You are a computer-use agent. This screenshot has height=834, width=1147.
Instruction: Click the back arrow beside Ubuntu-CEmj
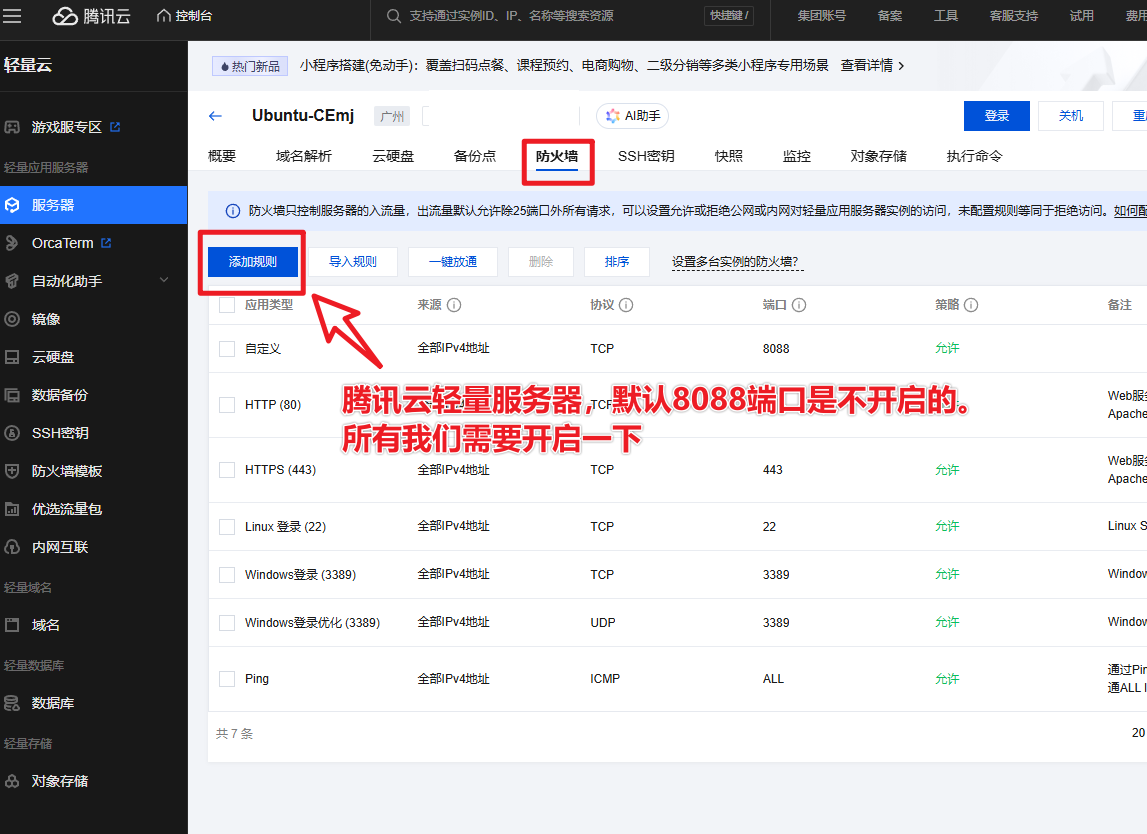[x=215, y=116]
